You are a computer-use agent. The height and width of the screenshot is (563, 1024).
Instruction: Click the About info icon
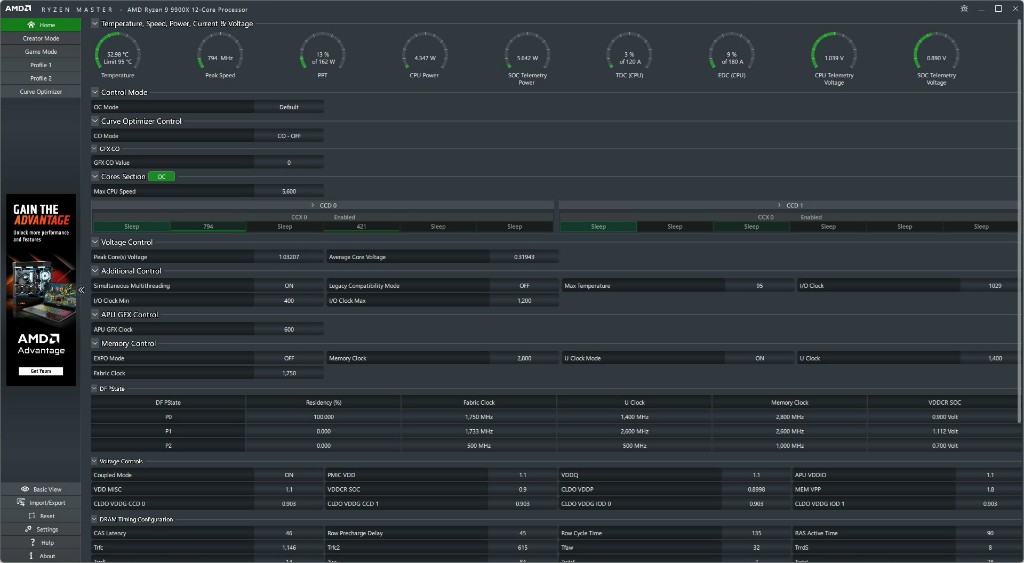tap(32, 555)
